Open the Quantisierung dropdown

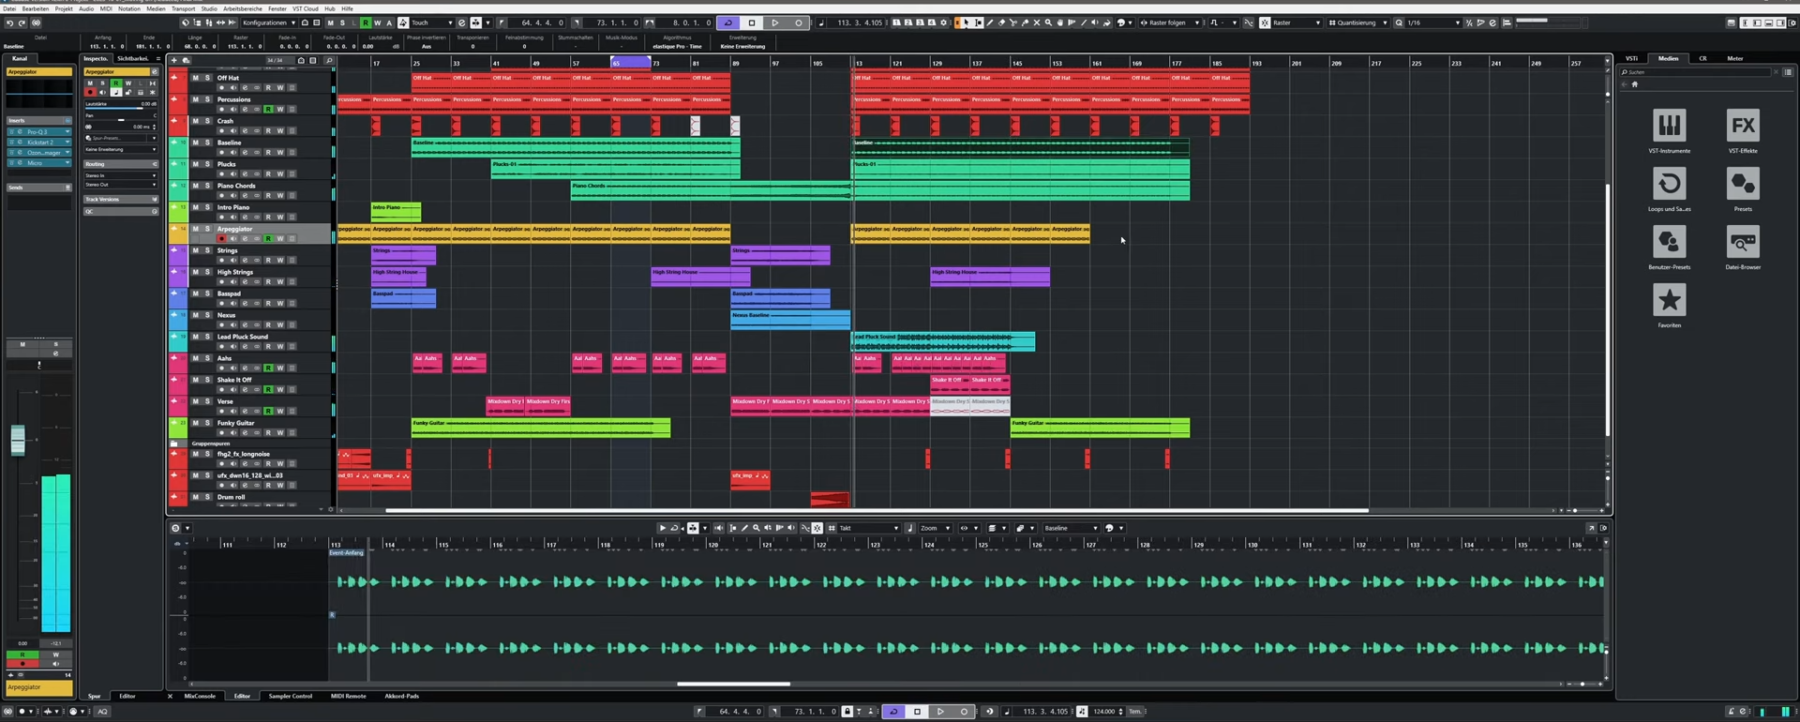click(1358, 22)
